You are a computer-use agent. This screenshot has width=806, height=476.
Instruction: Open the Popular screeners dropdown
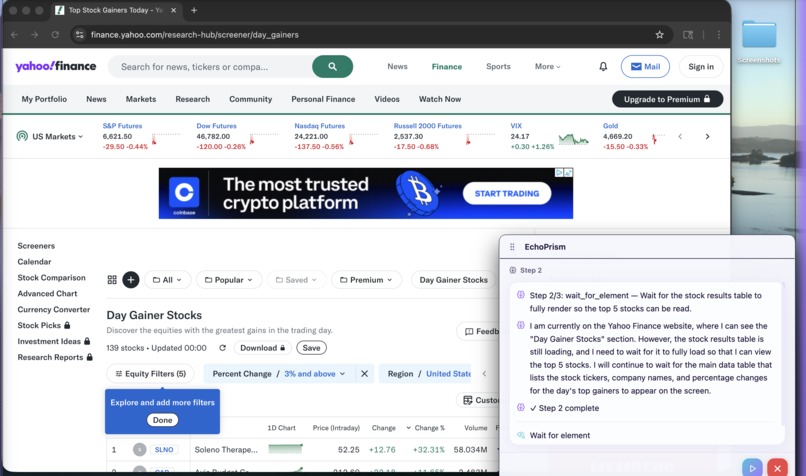[x=229, y=280]
